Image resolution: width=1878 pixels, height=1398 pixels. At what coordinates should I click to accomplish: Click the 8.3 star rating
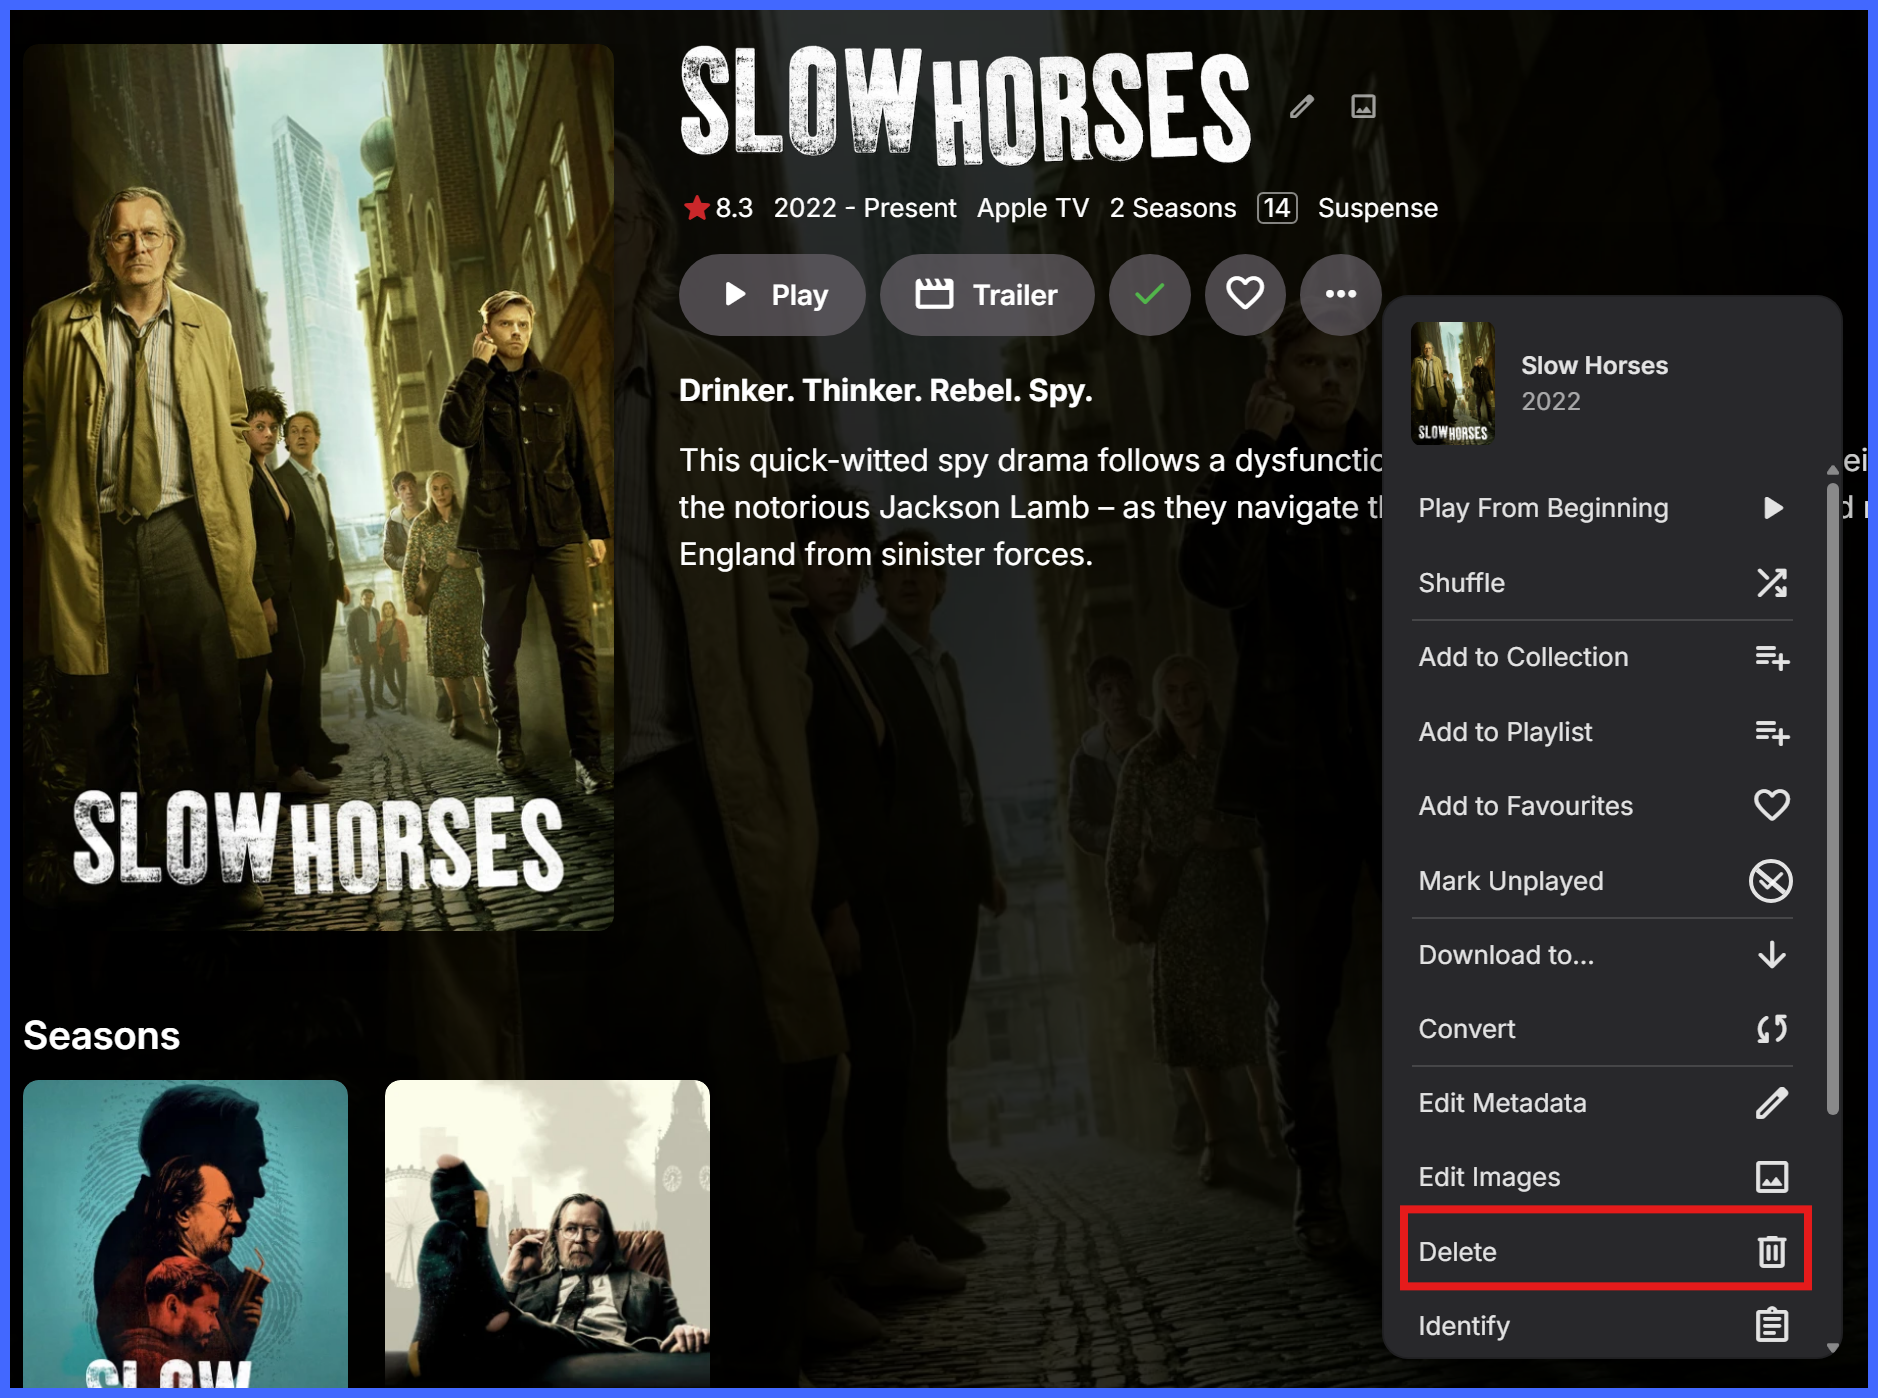[718, 208]
